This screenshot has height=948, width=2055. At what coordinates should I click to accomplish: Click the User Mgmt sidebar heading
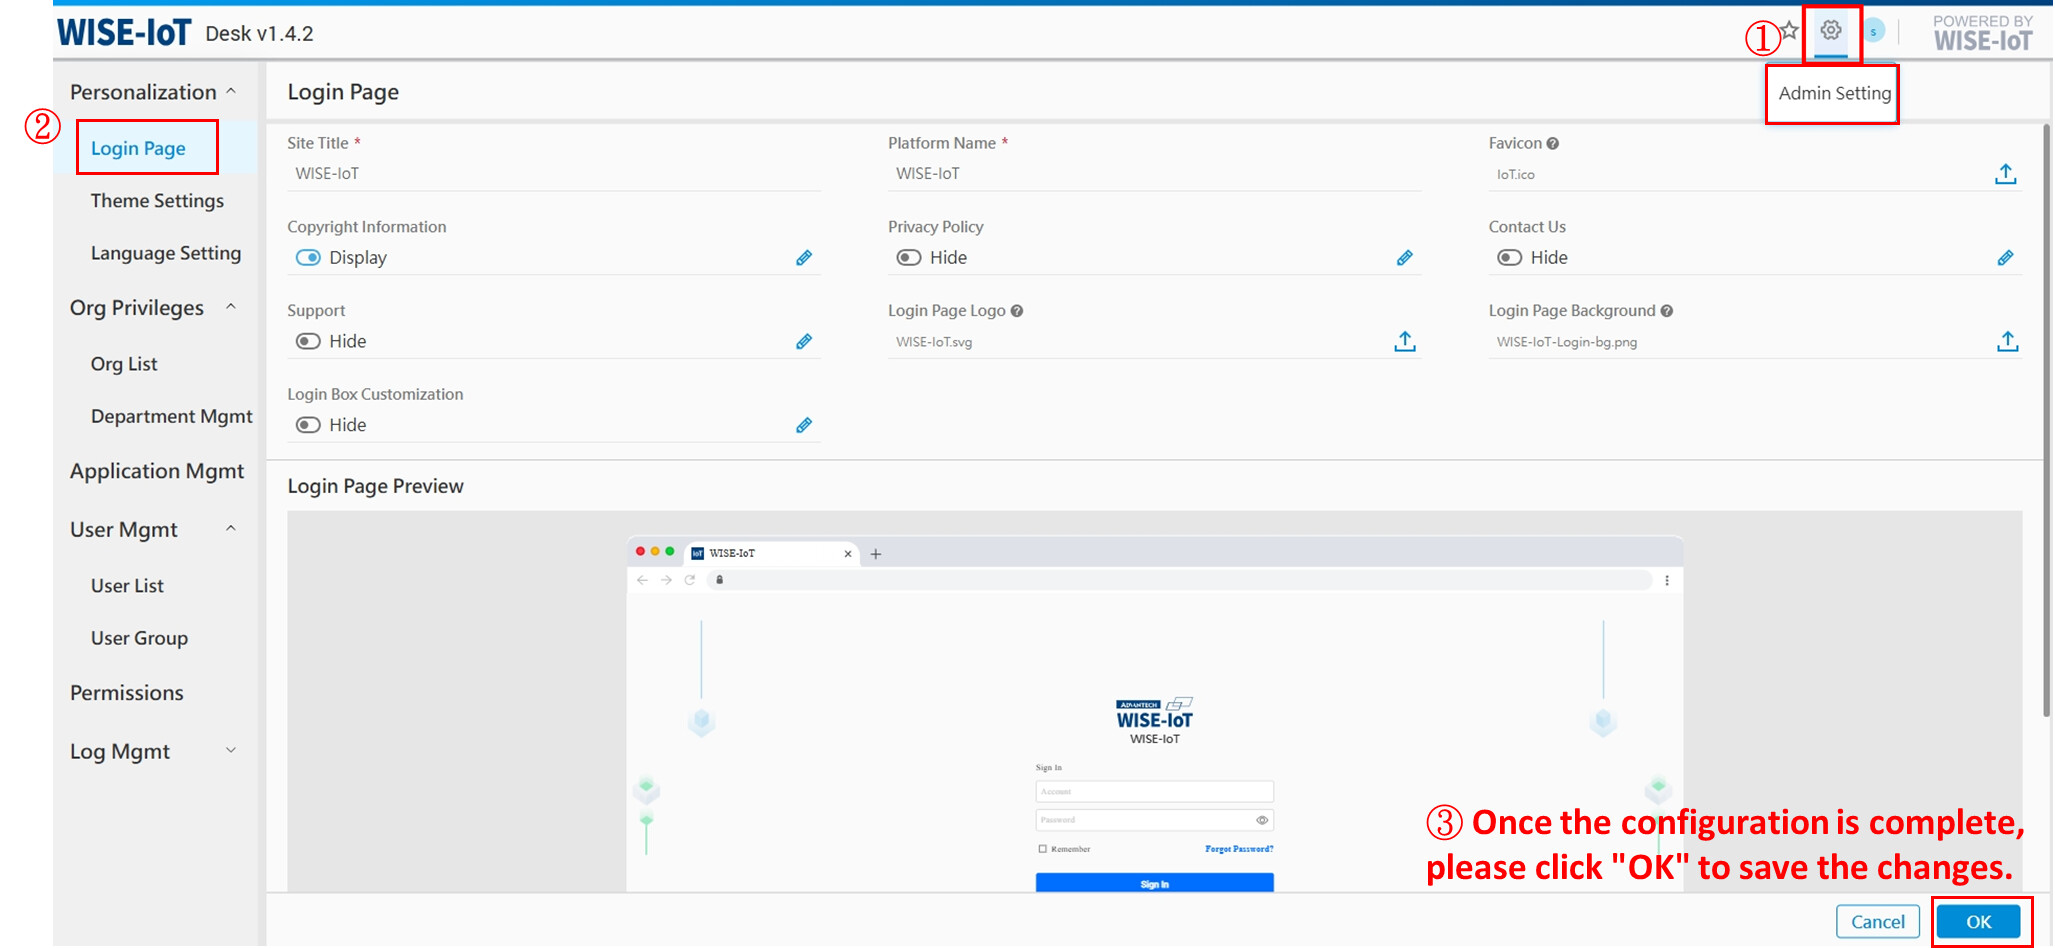click(124, 530)
